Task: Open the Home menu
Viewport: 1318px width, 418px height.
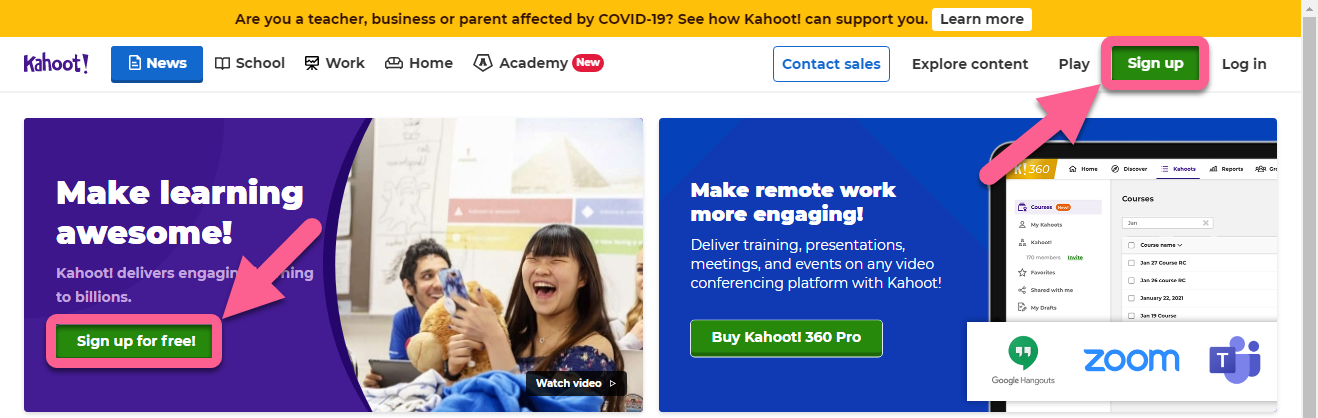Action: [419, 63]
